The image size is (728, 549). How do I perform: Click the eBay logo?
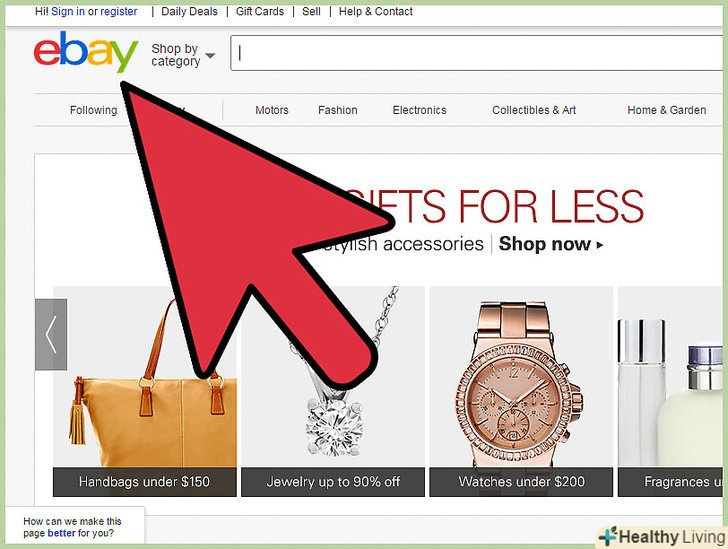coord(86,52)
